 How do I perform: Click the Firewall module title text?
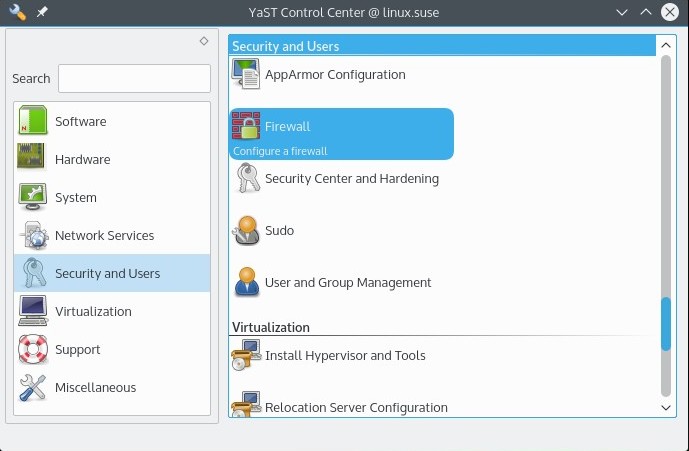(287, 127)
